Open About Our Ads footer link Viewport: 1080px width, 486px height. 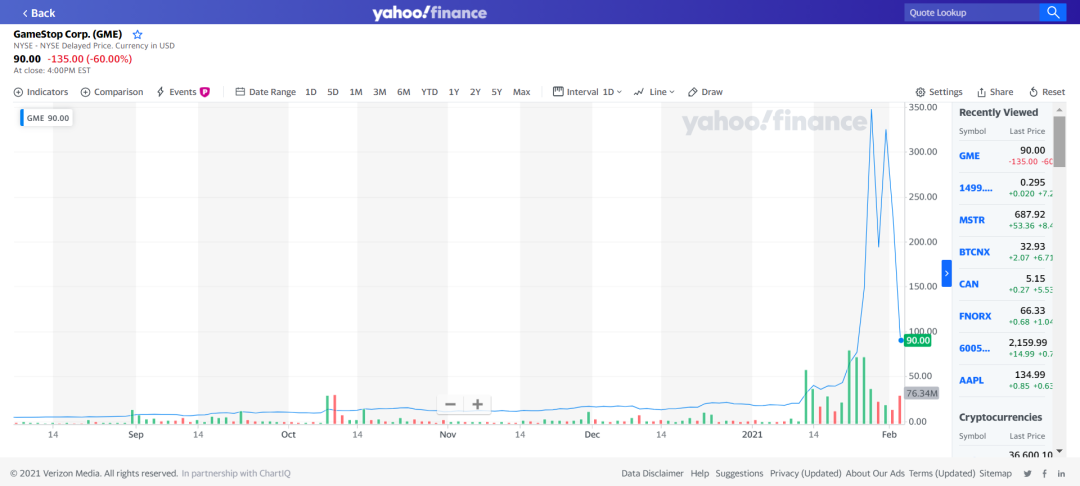pos(875,474)
